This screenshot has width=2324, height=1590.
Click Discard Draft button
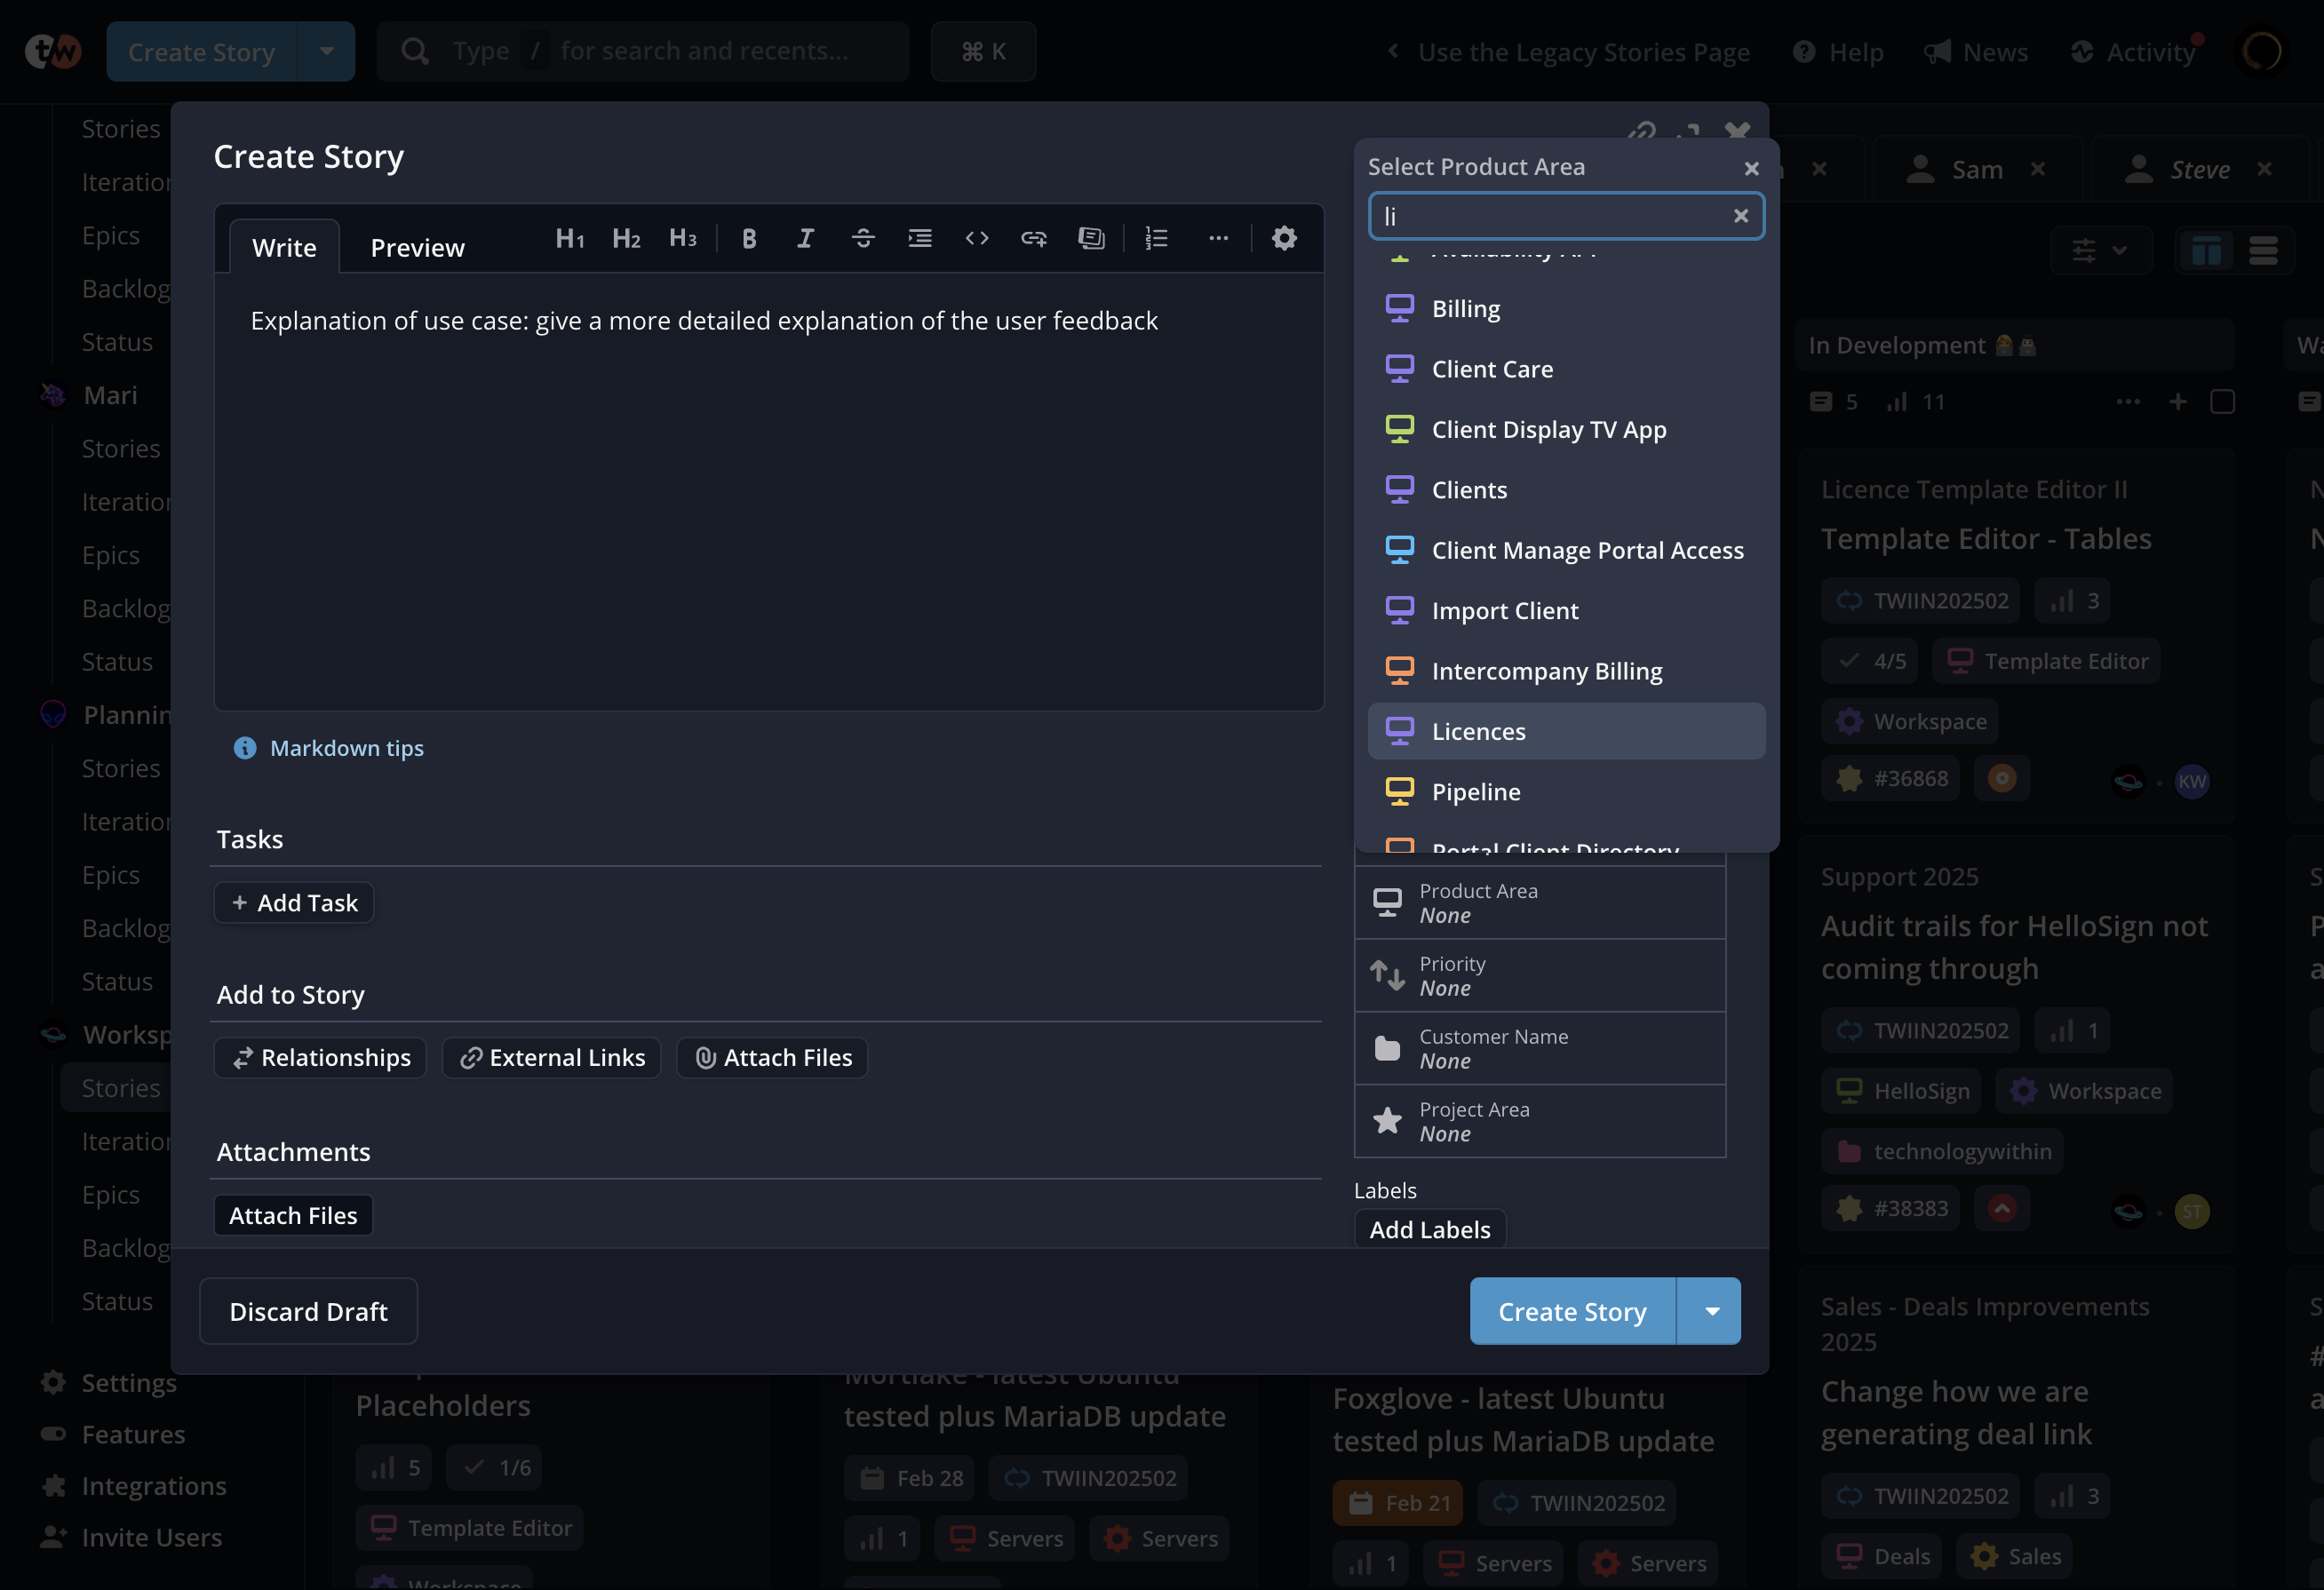pyautogui.click(x=308, y=1311)
